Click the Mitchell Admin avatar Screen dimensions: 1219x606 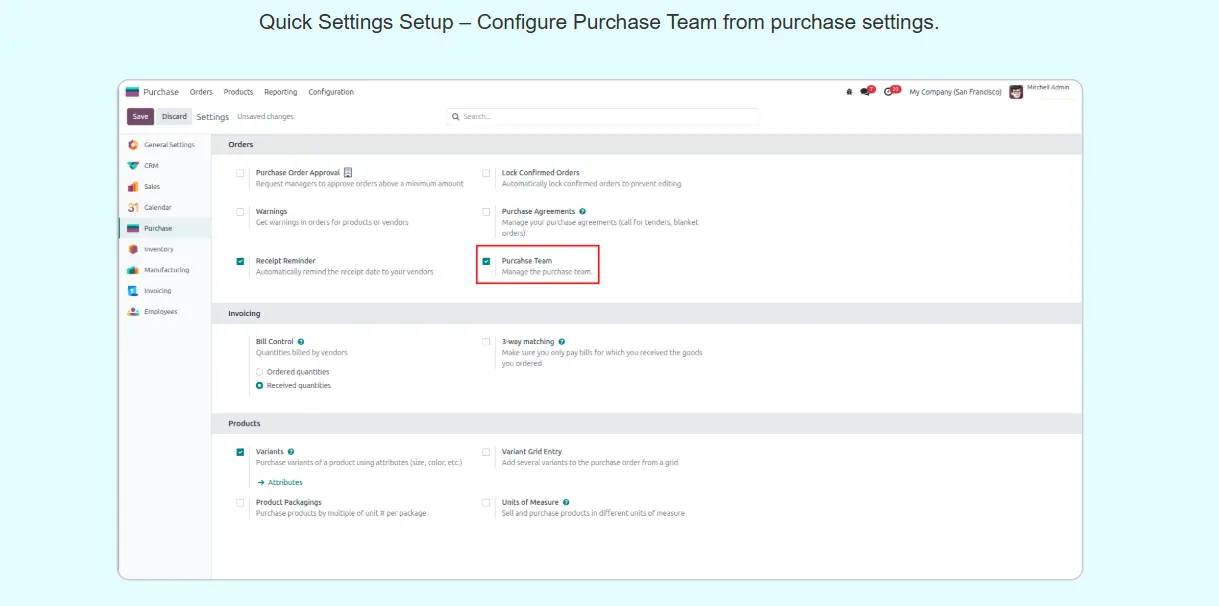[1016, 92]
